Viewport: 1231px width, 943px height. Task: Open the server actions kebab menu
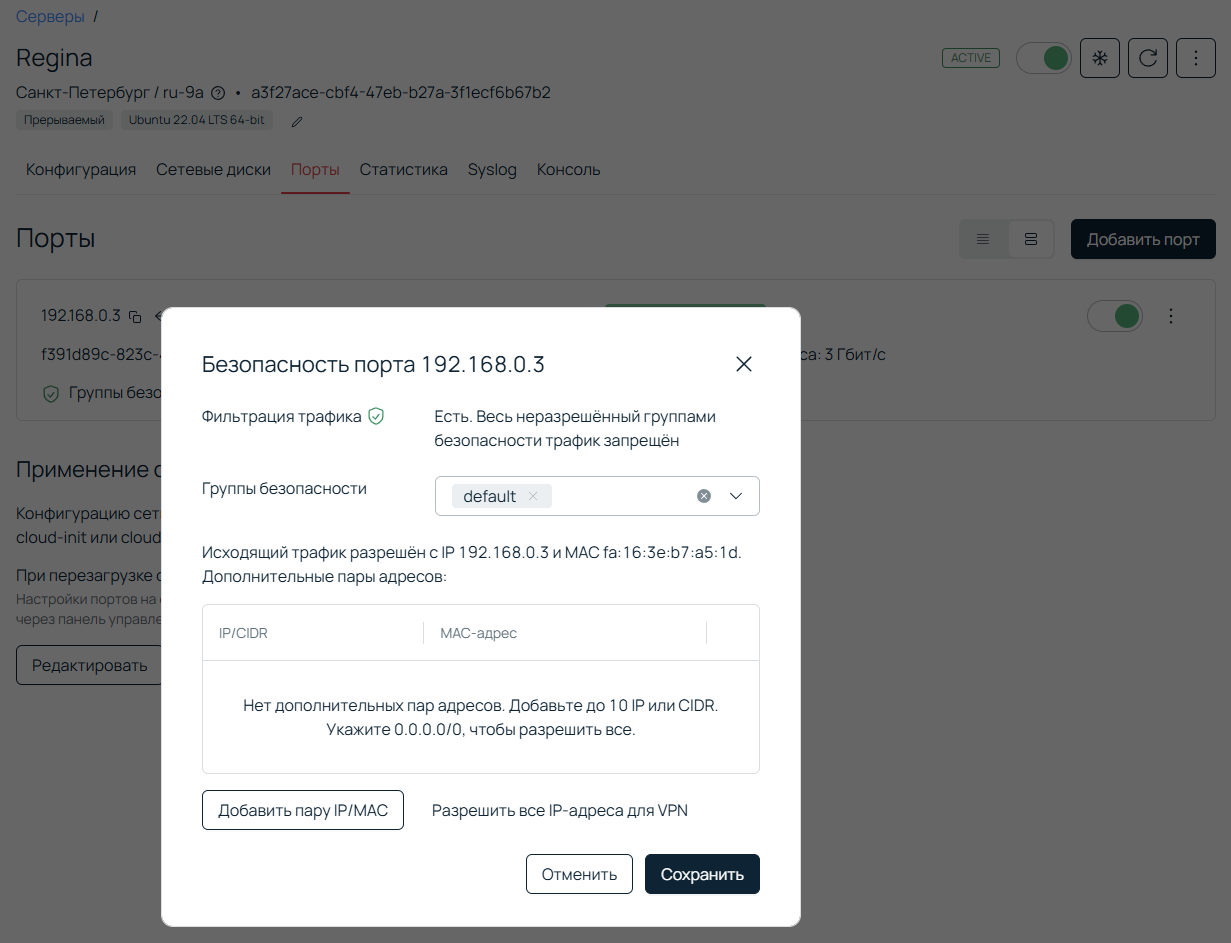[x=1195, y=57]
